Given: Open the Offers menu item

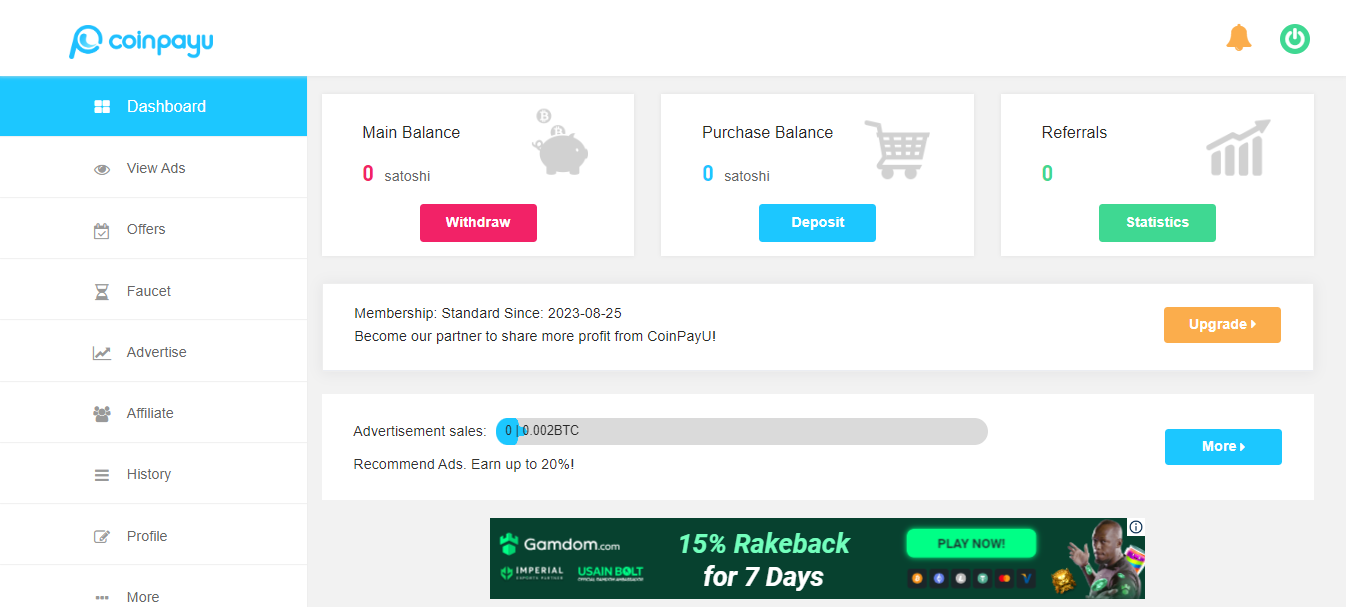Looking at the screenshot, I should 145,229.
